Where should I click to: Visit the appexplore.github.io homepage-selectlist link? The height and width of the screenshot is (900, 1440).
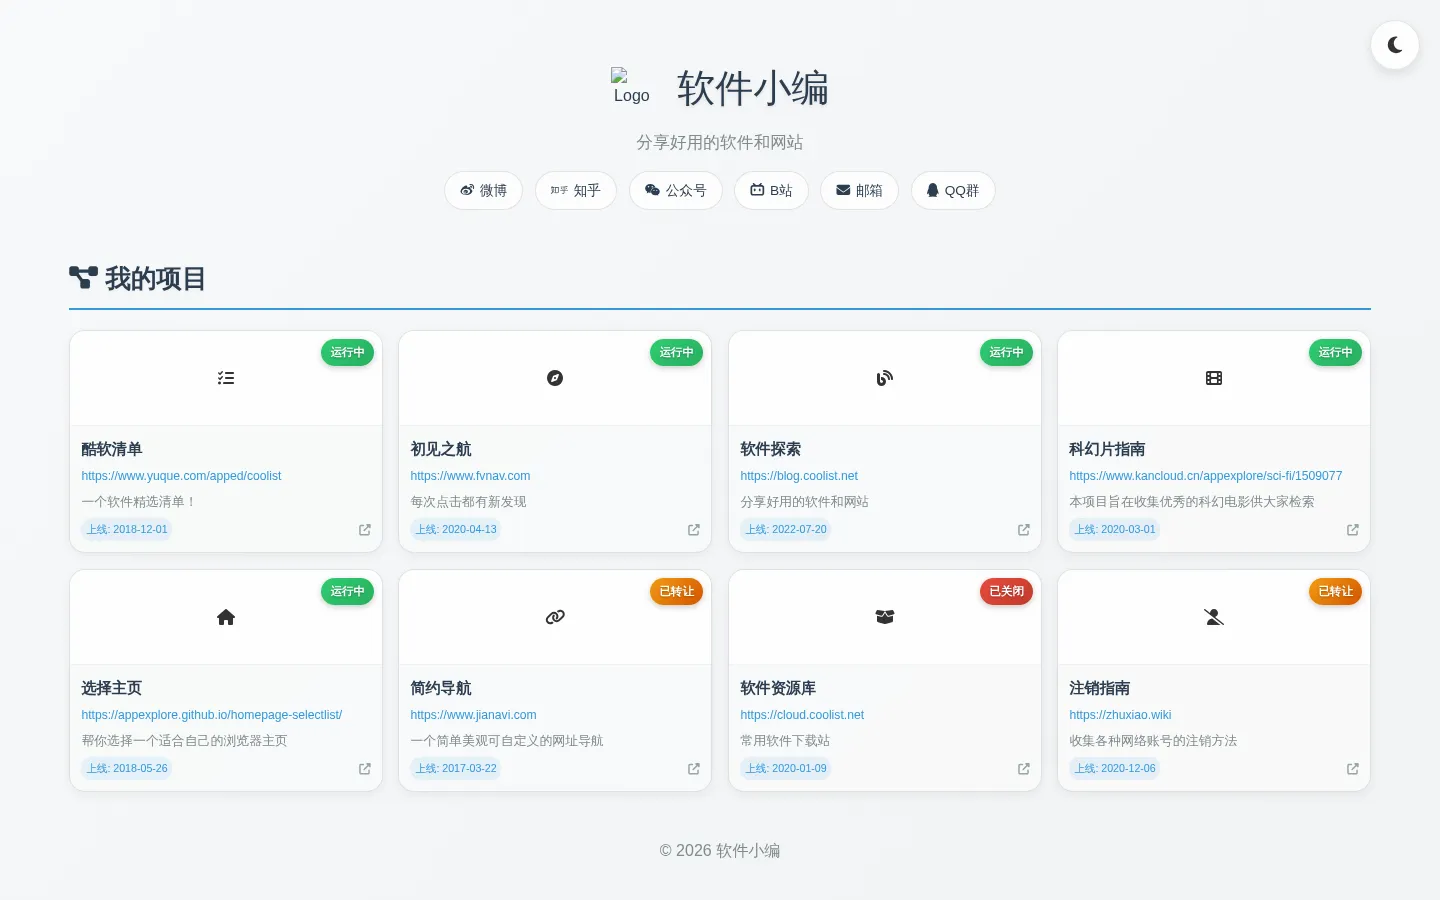[212, 715]
